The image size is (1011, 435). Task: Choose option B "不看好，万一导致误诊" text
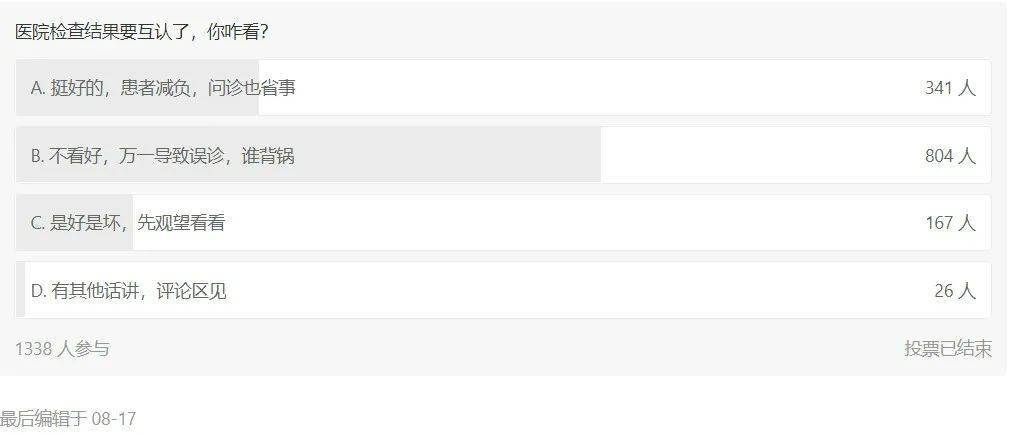162,156
